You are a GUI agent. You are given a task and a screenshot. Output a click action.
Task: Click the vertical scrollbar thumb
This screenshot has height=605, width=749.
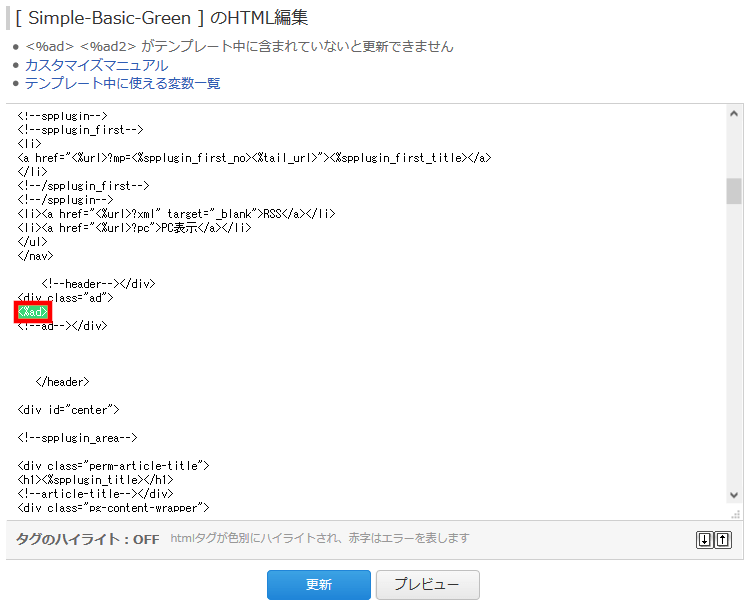click(x=734, y=191)
